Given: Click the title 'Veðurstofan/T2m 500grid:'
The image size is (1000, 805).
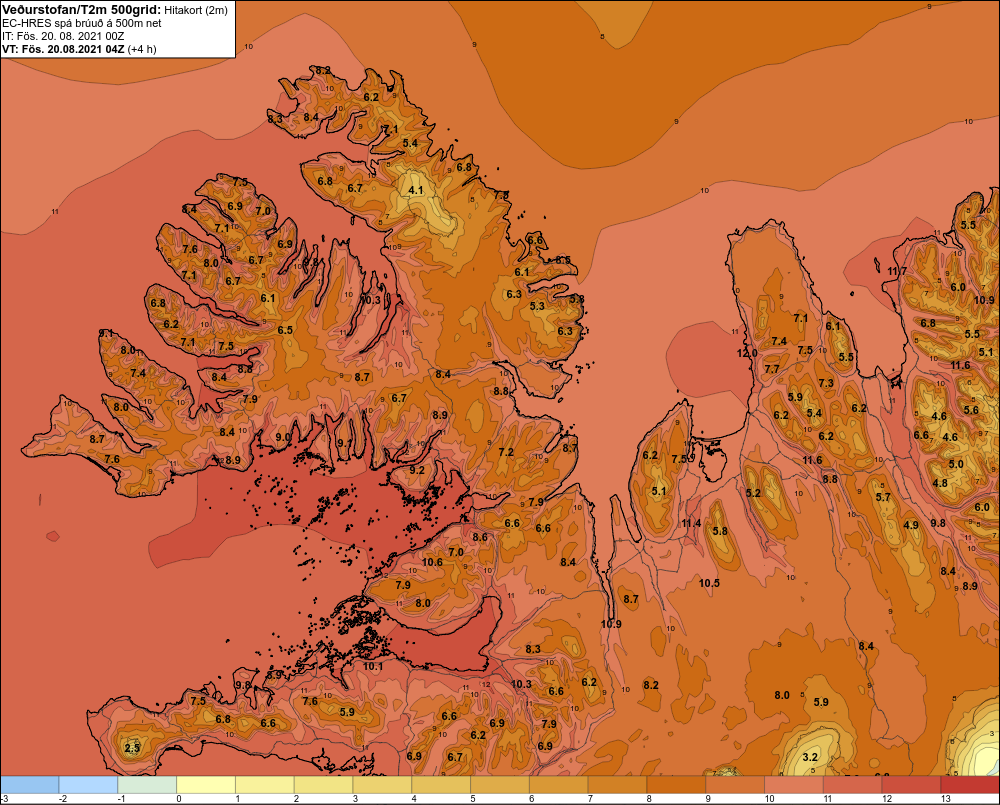Looking at the screenshot, I should coord(82,10).
